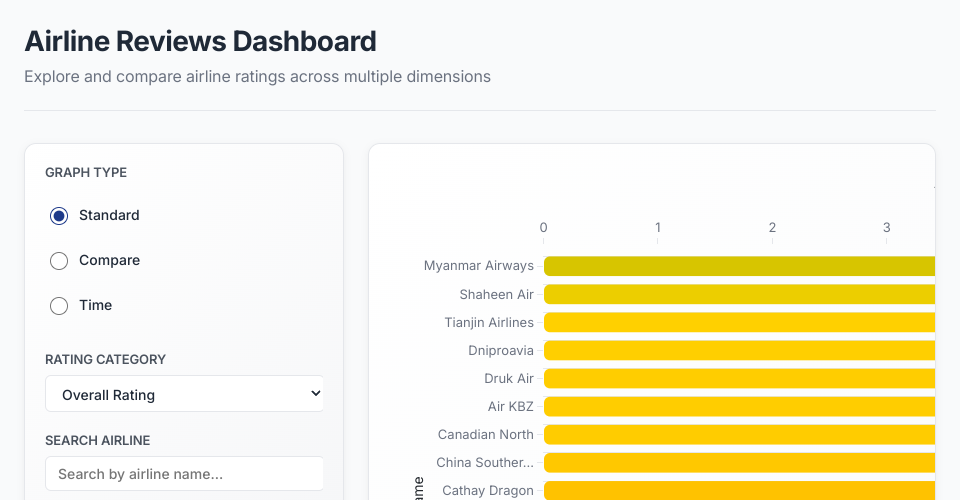Click the Druk Air bar
This screenshot has width=960, height=500.
(738, 378)
